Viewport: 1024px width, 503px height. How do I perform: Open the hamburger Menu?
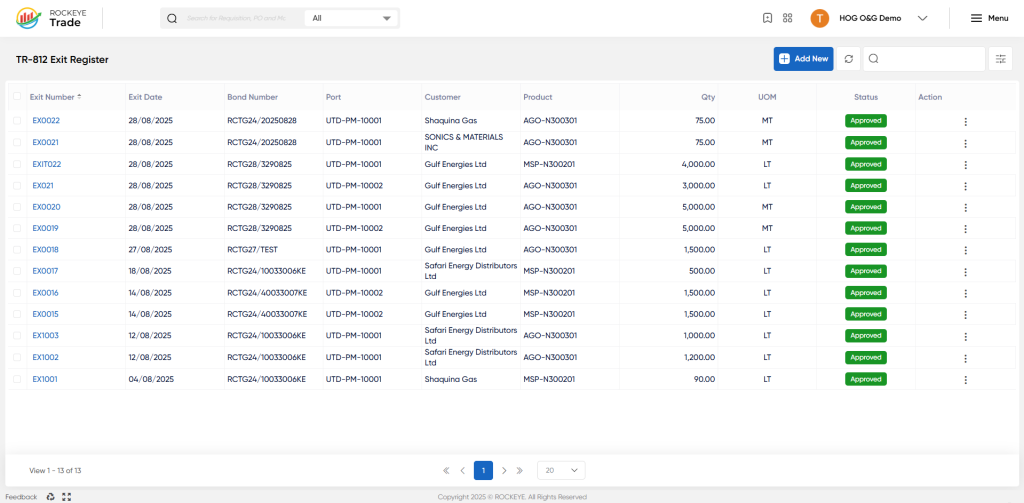(989, 18)
